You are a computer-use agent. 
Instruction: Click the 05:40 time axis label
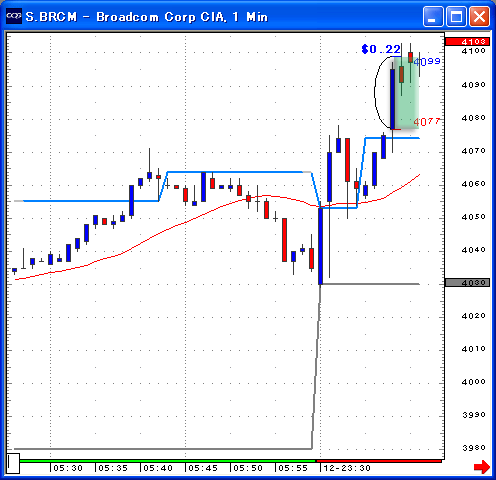pos(158,468)
